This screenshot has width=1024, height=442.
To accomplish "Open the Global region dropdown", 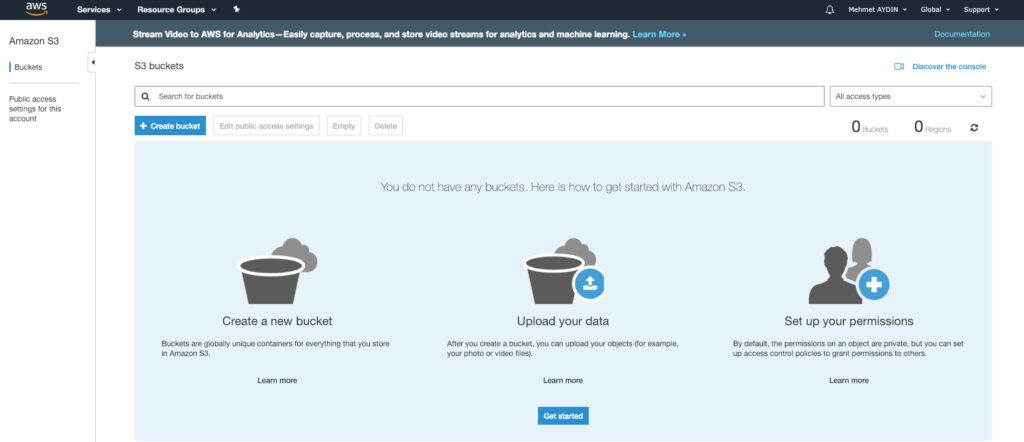I will click(x=935, y=10).
